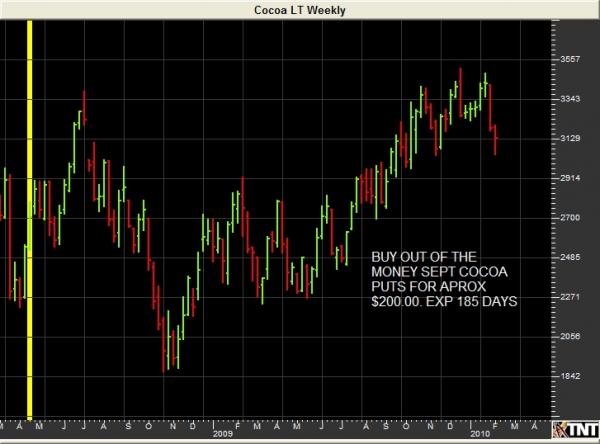Click the 2700 price axis label

coord(572,218)
